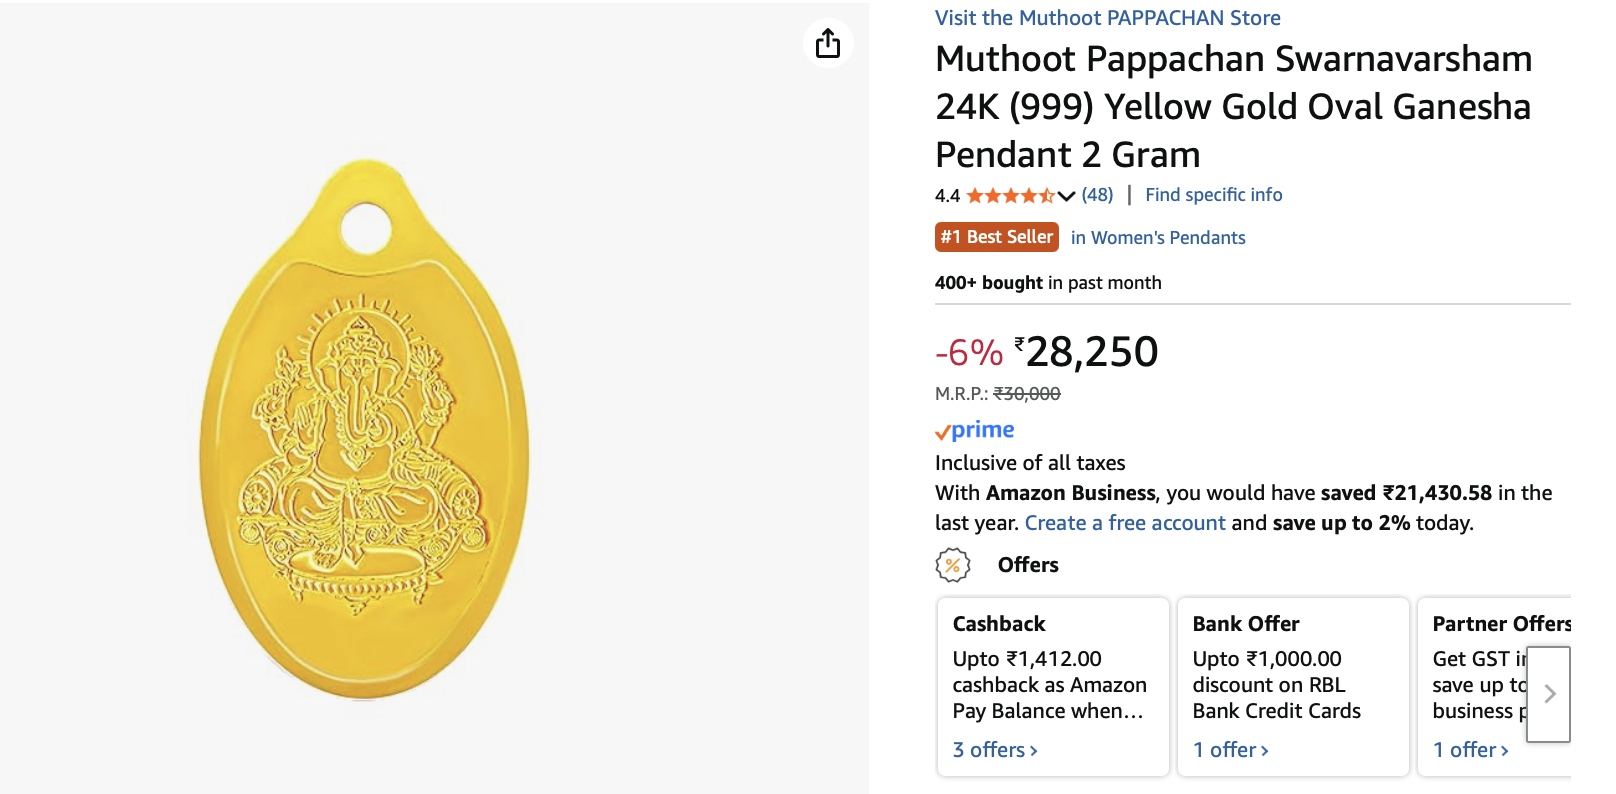This screenshot has width=1616, height=794.
Task: Click Create a free account link
Action: pos(1124,523)
